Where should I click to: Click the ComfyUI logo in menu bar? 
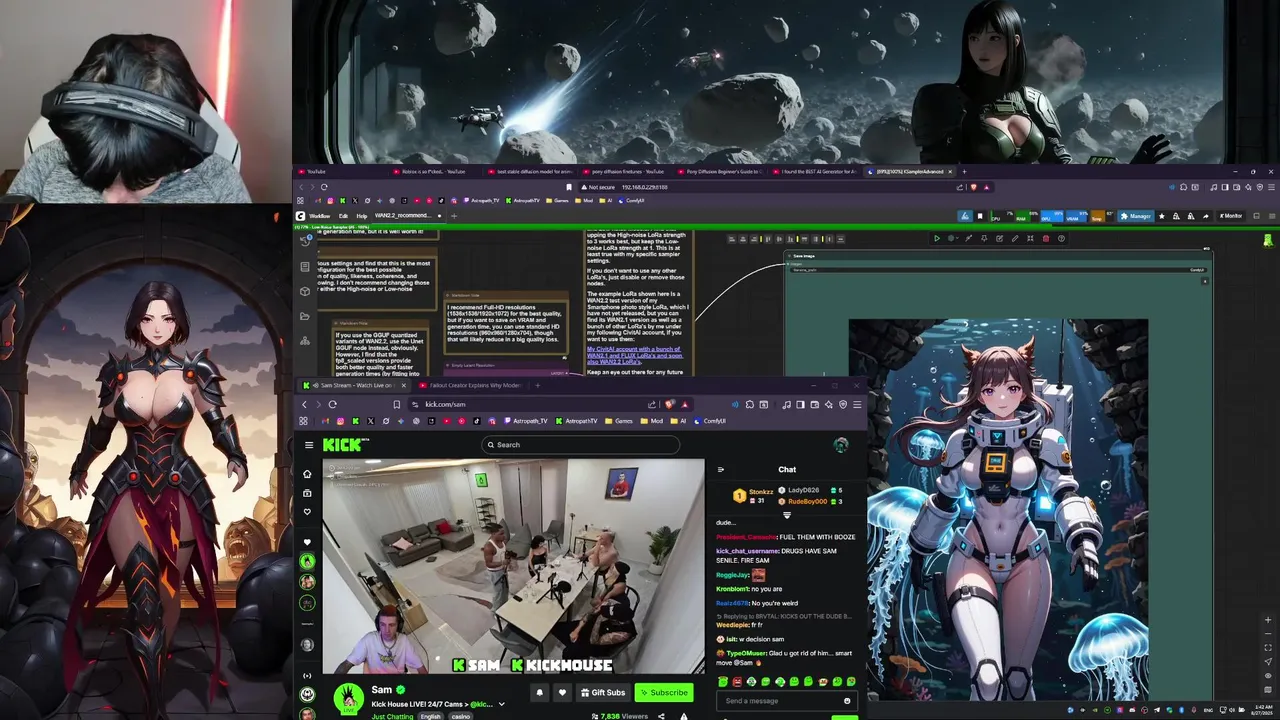click(300, 216)
